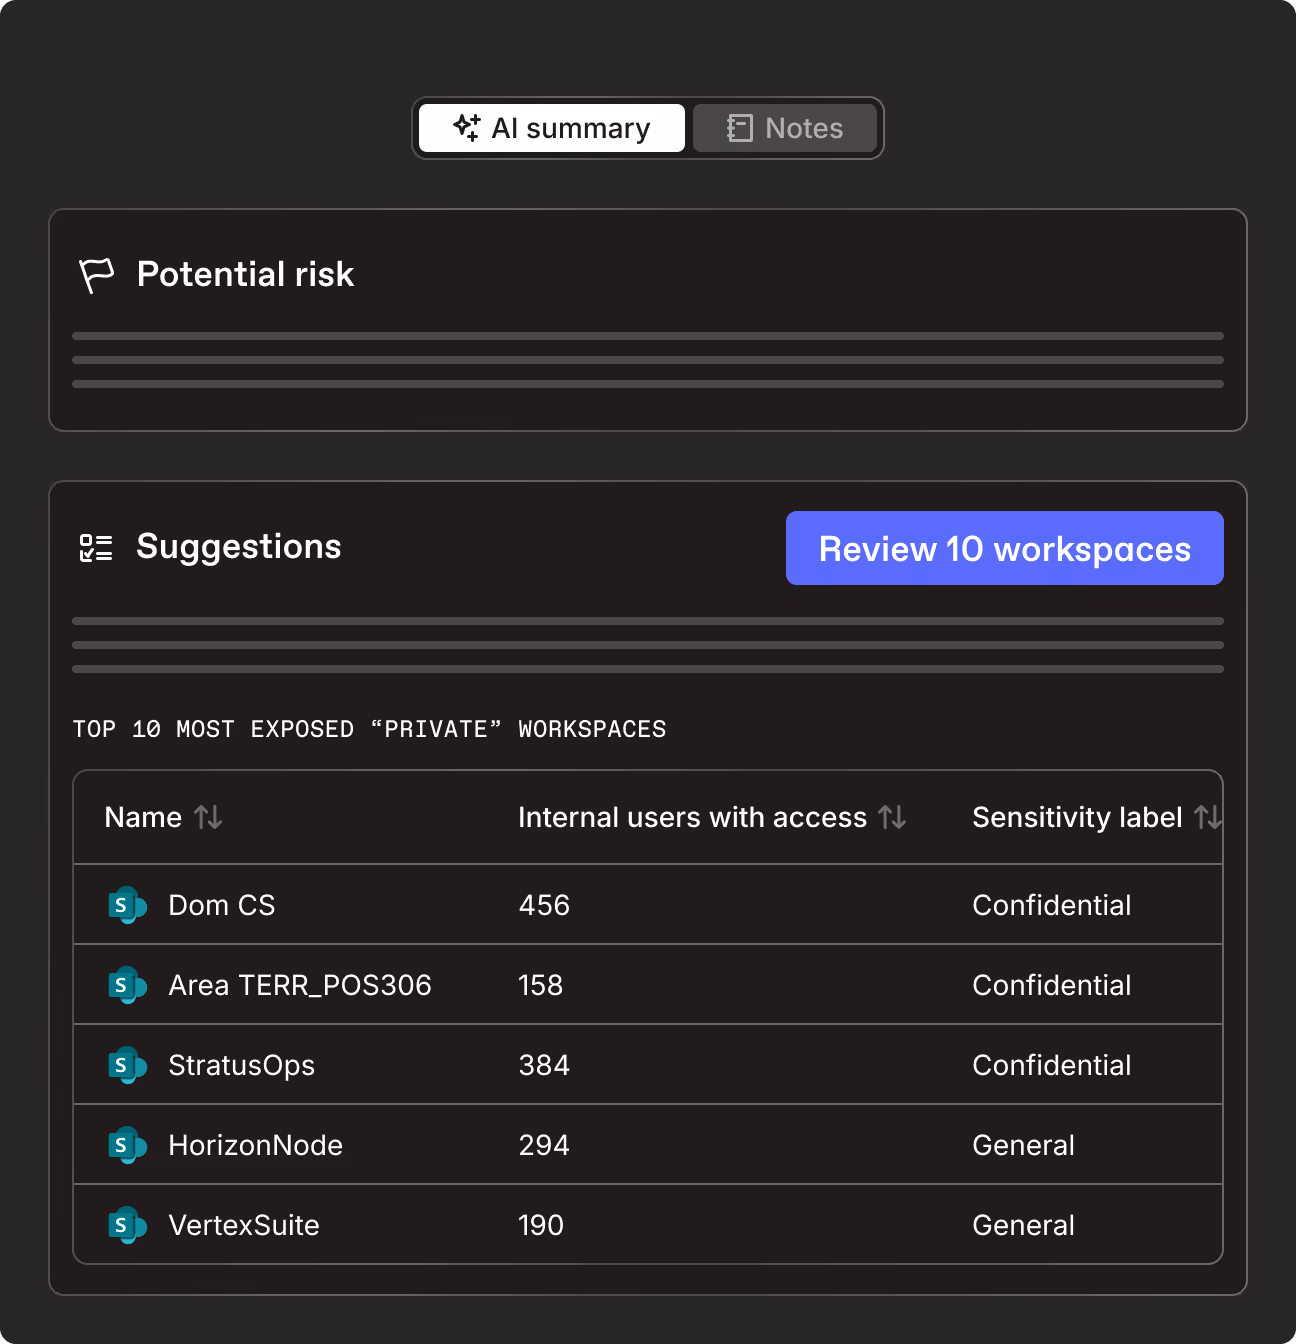Click the Review 10 workspaces button

(x=1005, y=548)
